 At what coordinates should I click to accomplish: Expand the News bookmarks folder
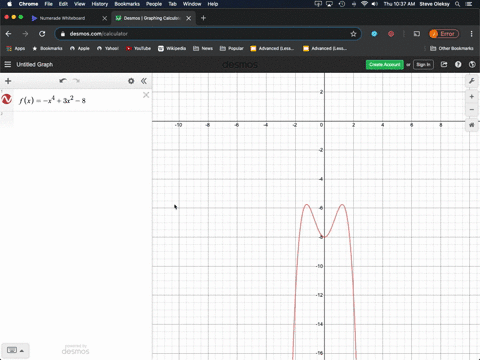coord(203,48)
